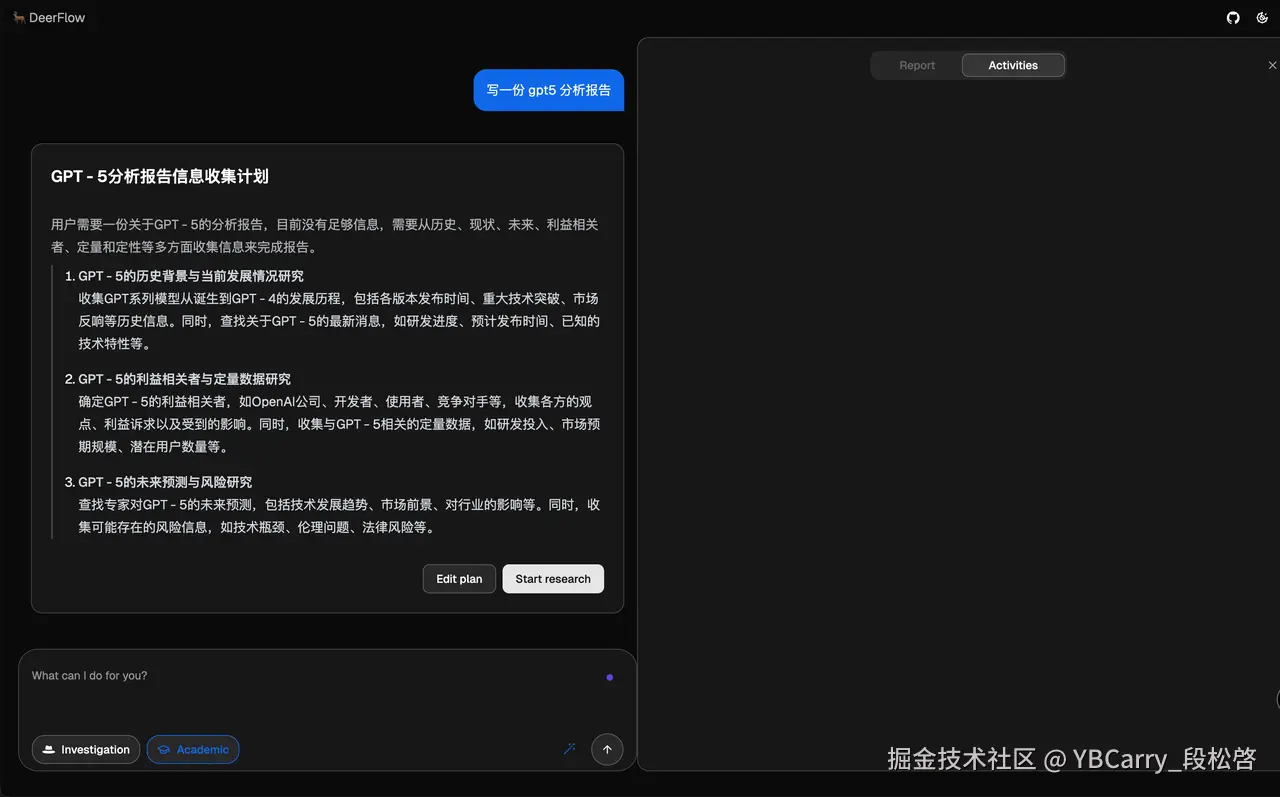Click step 2 heading 'GPT - 5的利益相关者与定量数据研究'

(185, 379)
